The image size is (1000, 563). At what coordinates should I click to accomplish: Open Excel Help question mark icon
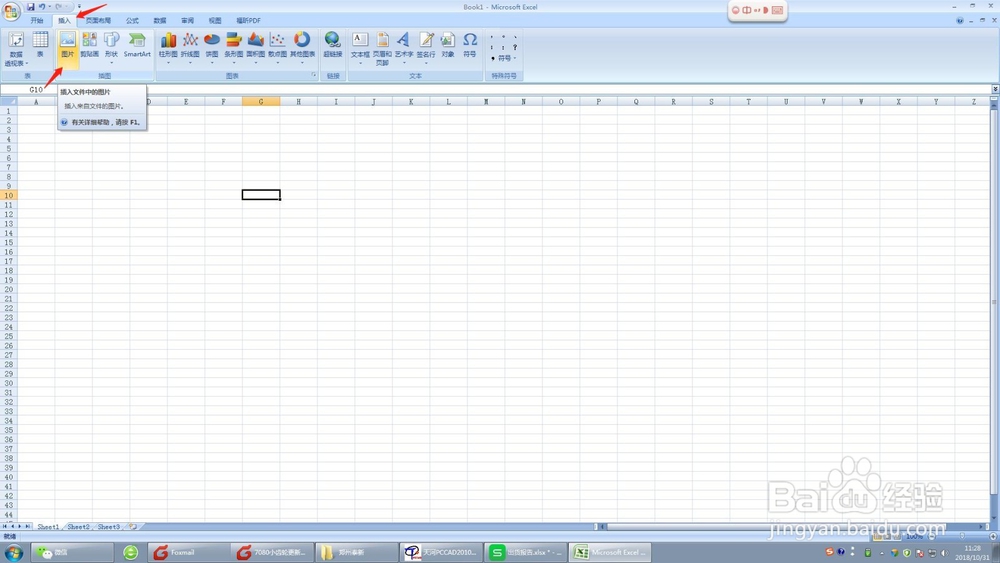(960, 20)
